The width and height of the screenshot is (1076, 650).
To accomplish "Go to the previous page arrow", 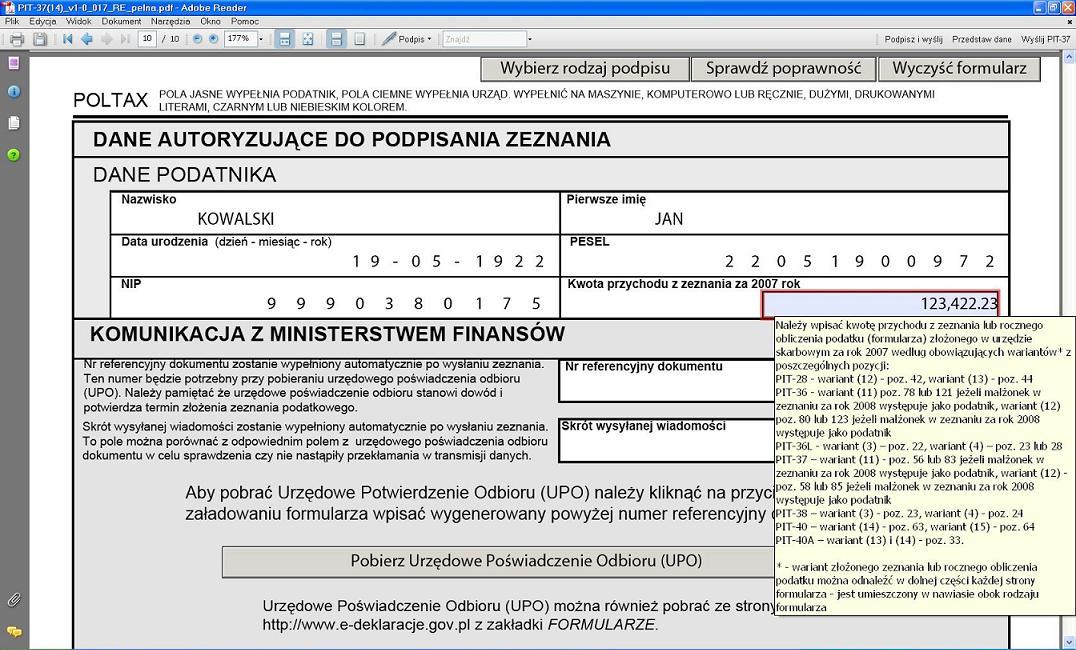I will tap(86, 39).
